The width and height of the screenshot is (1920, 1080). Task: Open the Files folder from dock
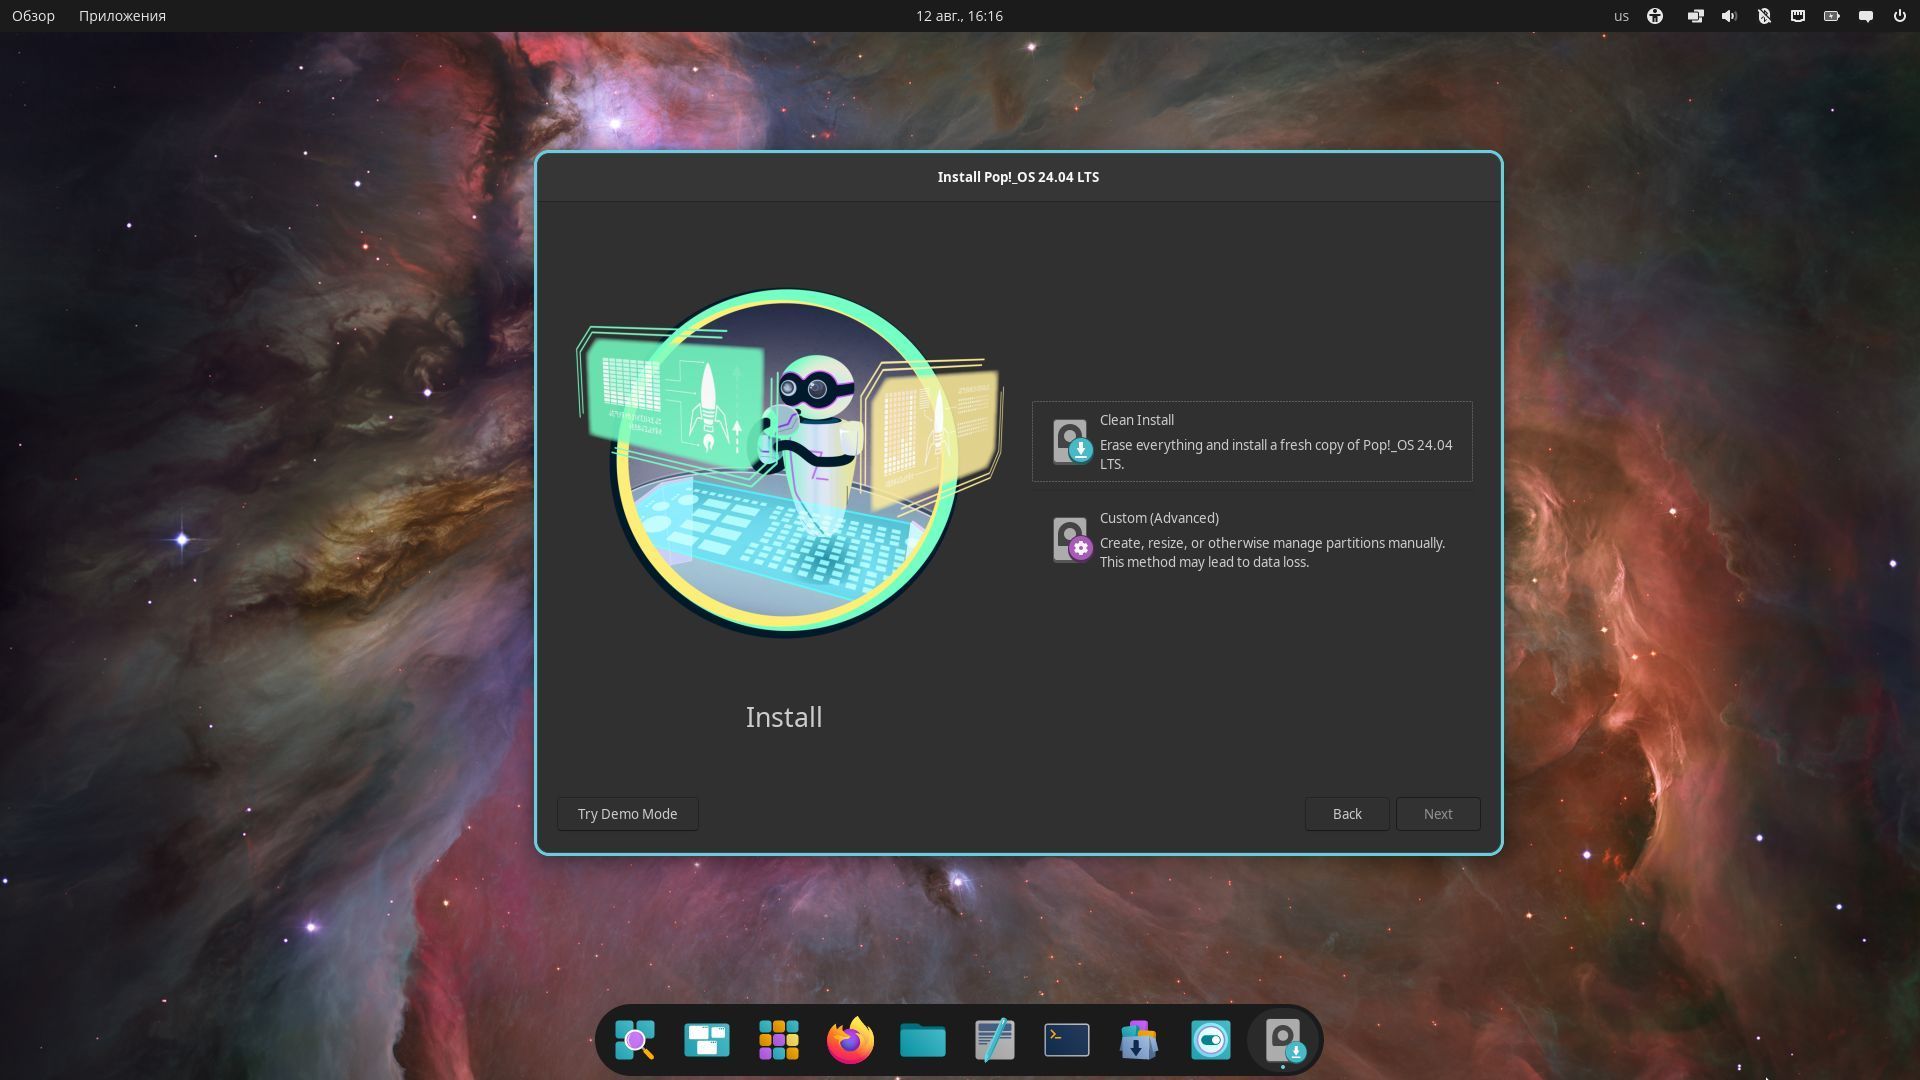923,1040
